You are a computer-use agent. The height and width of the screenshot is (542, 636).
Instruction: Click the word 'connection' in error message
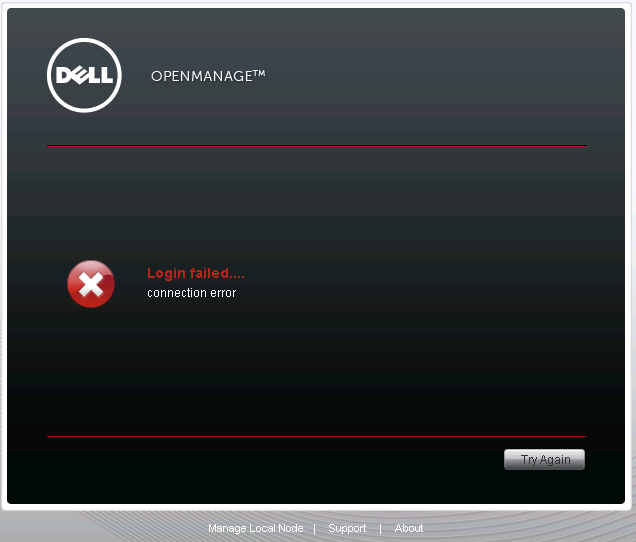pyautogui.click(x=174, y=293)
